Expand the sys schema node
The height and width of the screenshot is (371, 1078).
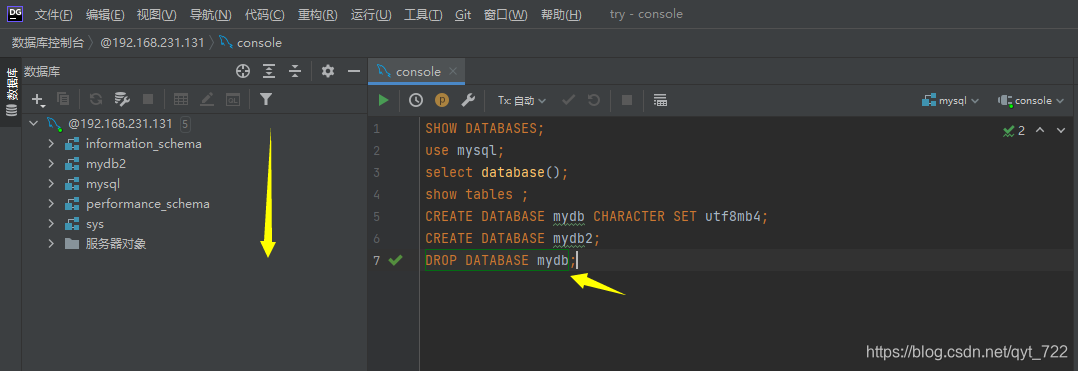click(51, 223)
